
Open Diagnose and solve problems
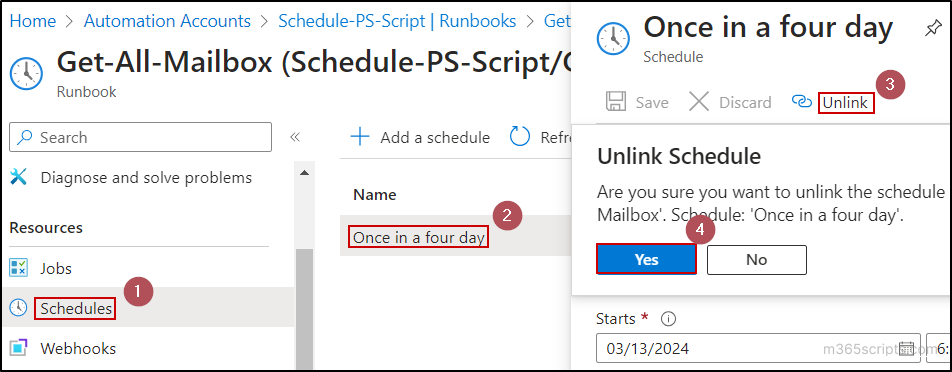[x=146, y=178]
